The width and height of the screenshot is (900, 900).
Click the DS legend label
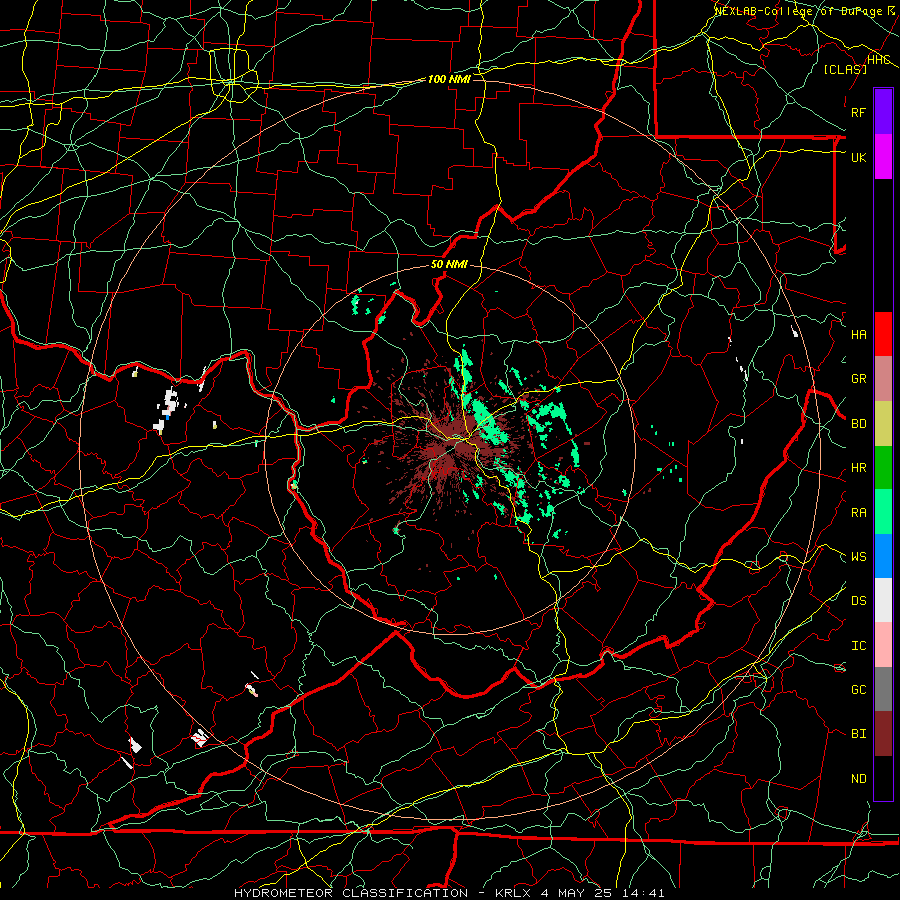click(x=858, y=601)
